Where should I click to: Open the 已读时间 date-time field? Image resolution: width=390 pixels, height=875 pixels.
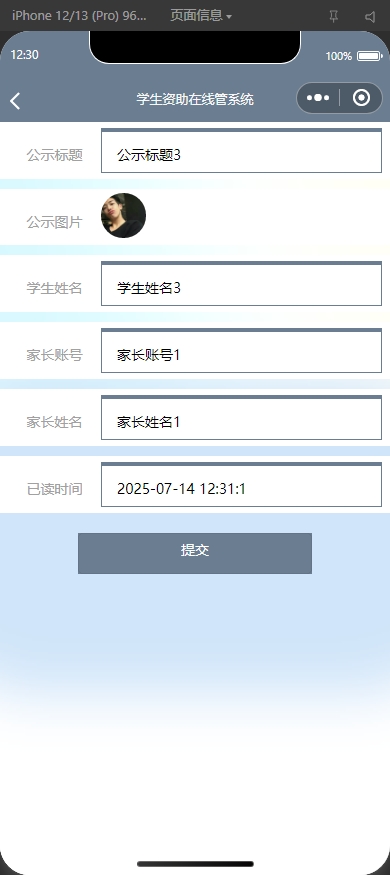coord(241,484)
